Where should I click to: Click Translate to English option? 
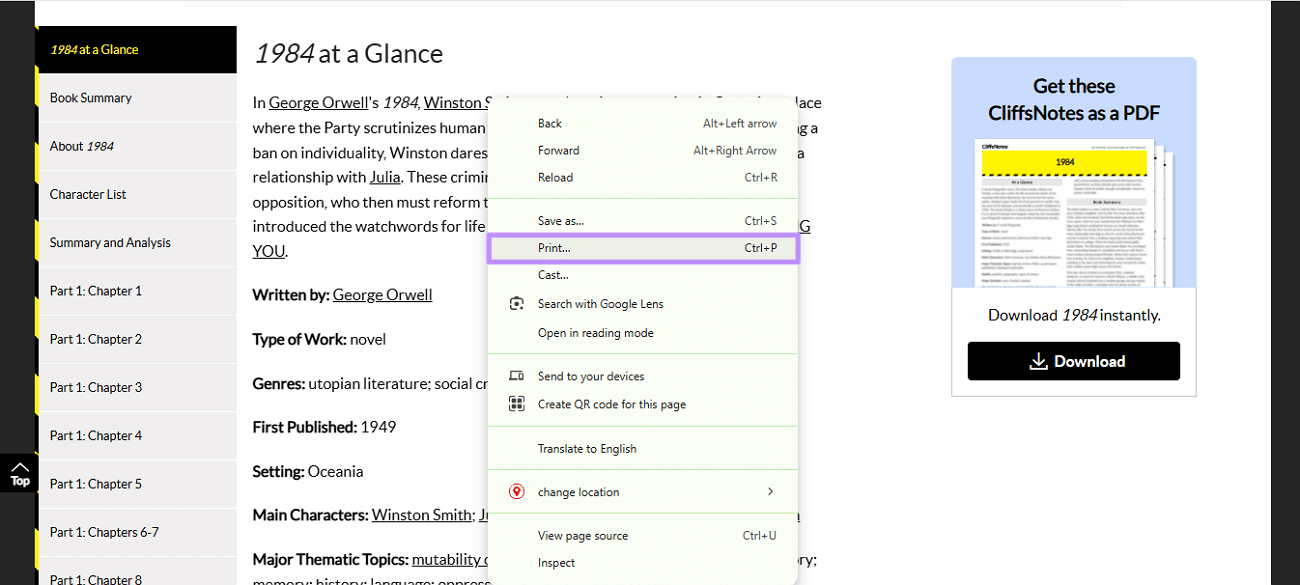pos(587,449)
